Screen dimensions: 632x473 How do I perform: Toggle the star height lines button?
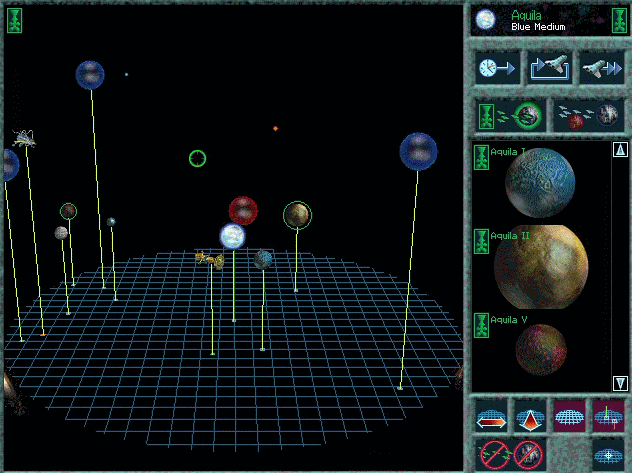pos(608,416)
